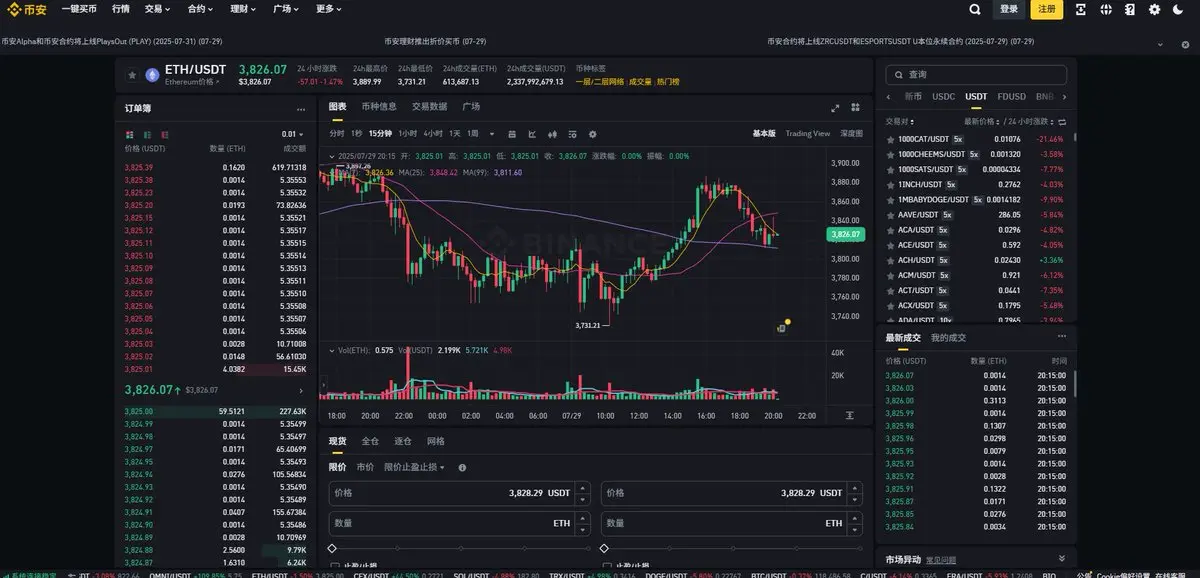Click the Ethereum coin logo
This screenshot has width=1200, height=578.
(x=153, y=74)
